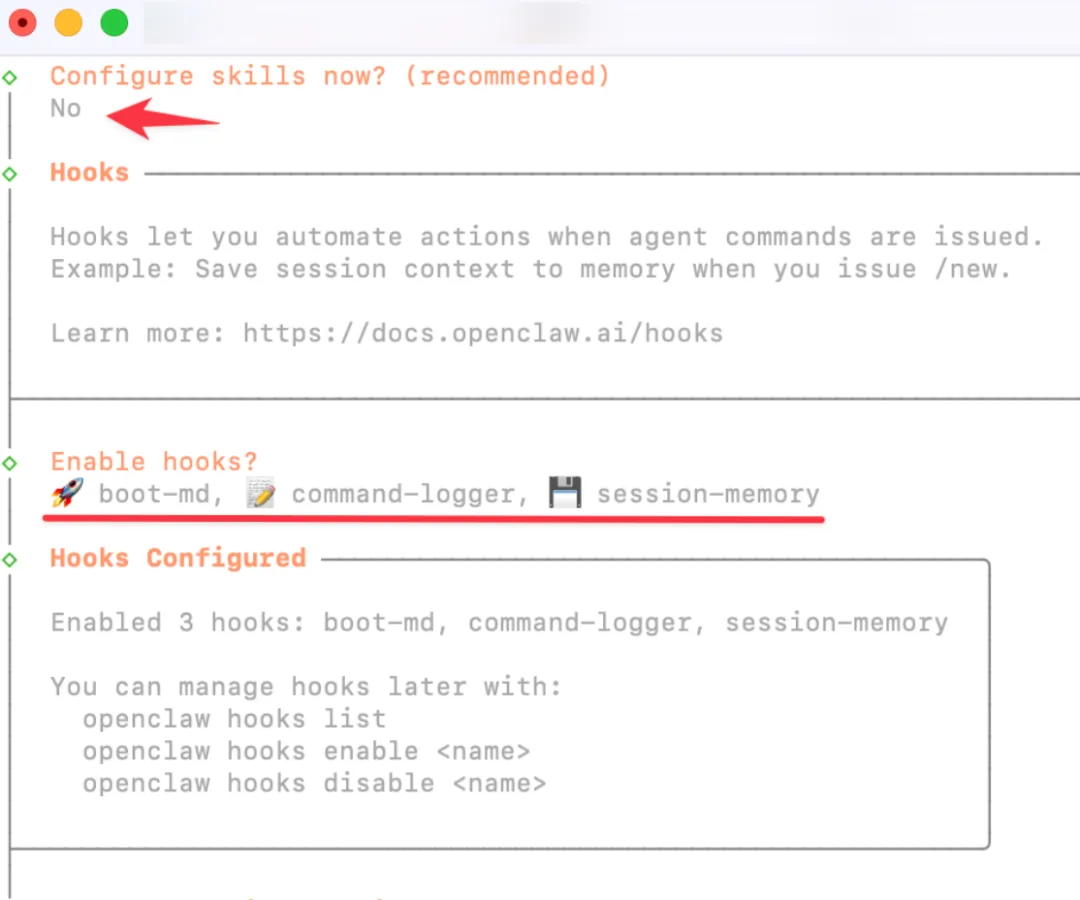Click the session-memory hook name
Image resolution: width=1080 pixels, height=900 pixels.
point(708,494)
